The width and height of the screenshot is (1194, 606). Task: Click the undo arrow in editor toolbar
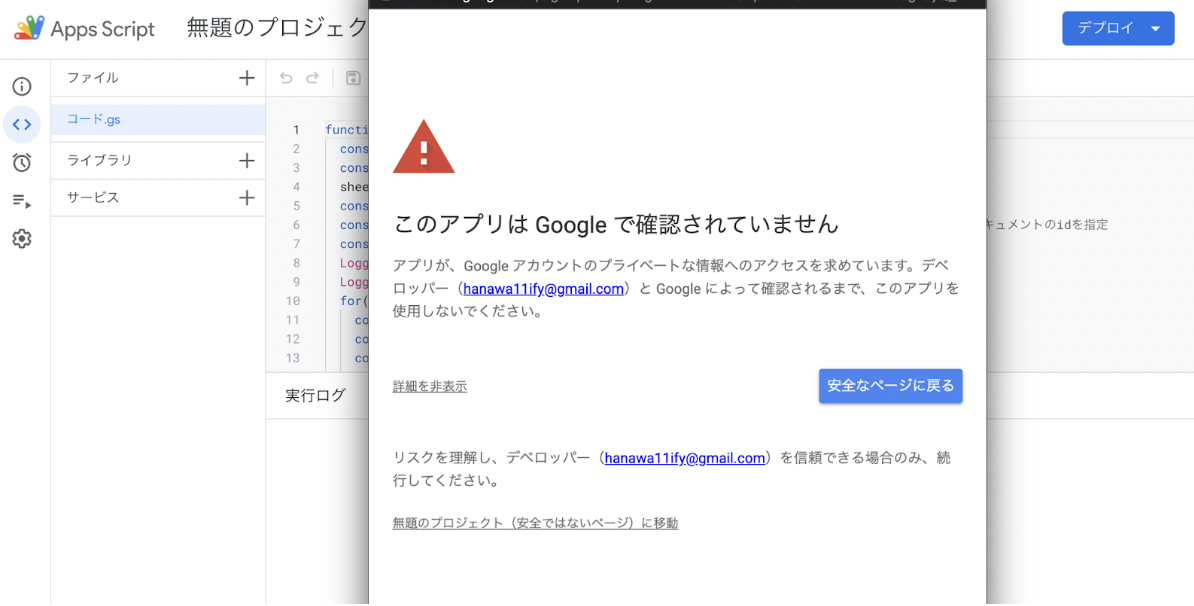[287, 78]
